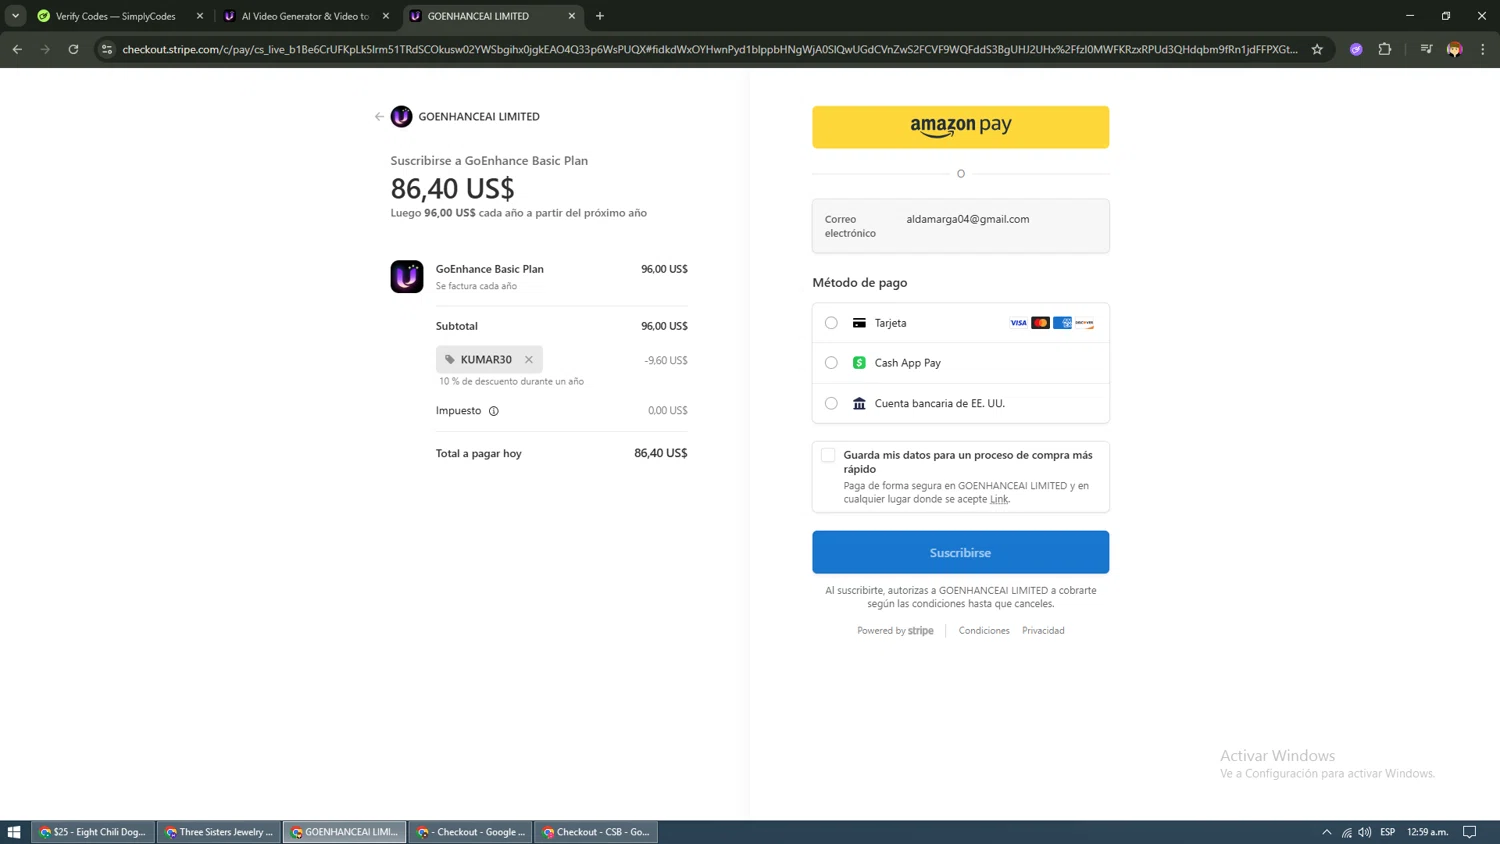
Task: Open the Windows Start menu
Action: (x=14, y=832)
